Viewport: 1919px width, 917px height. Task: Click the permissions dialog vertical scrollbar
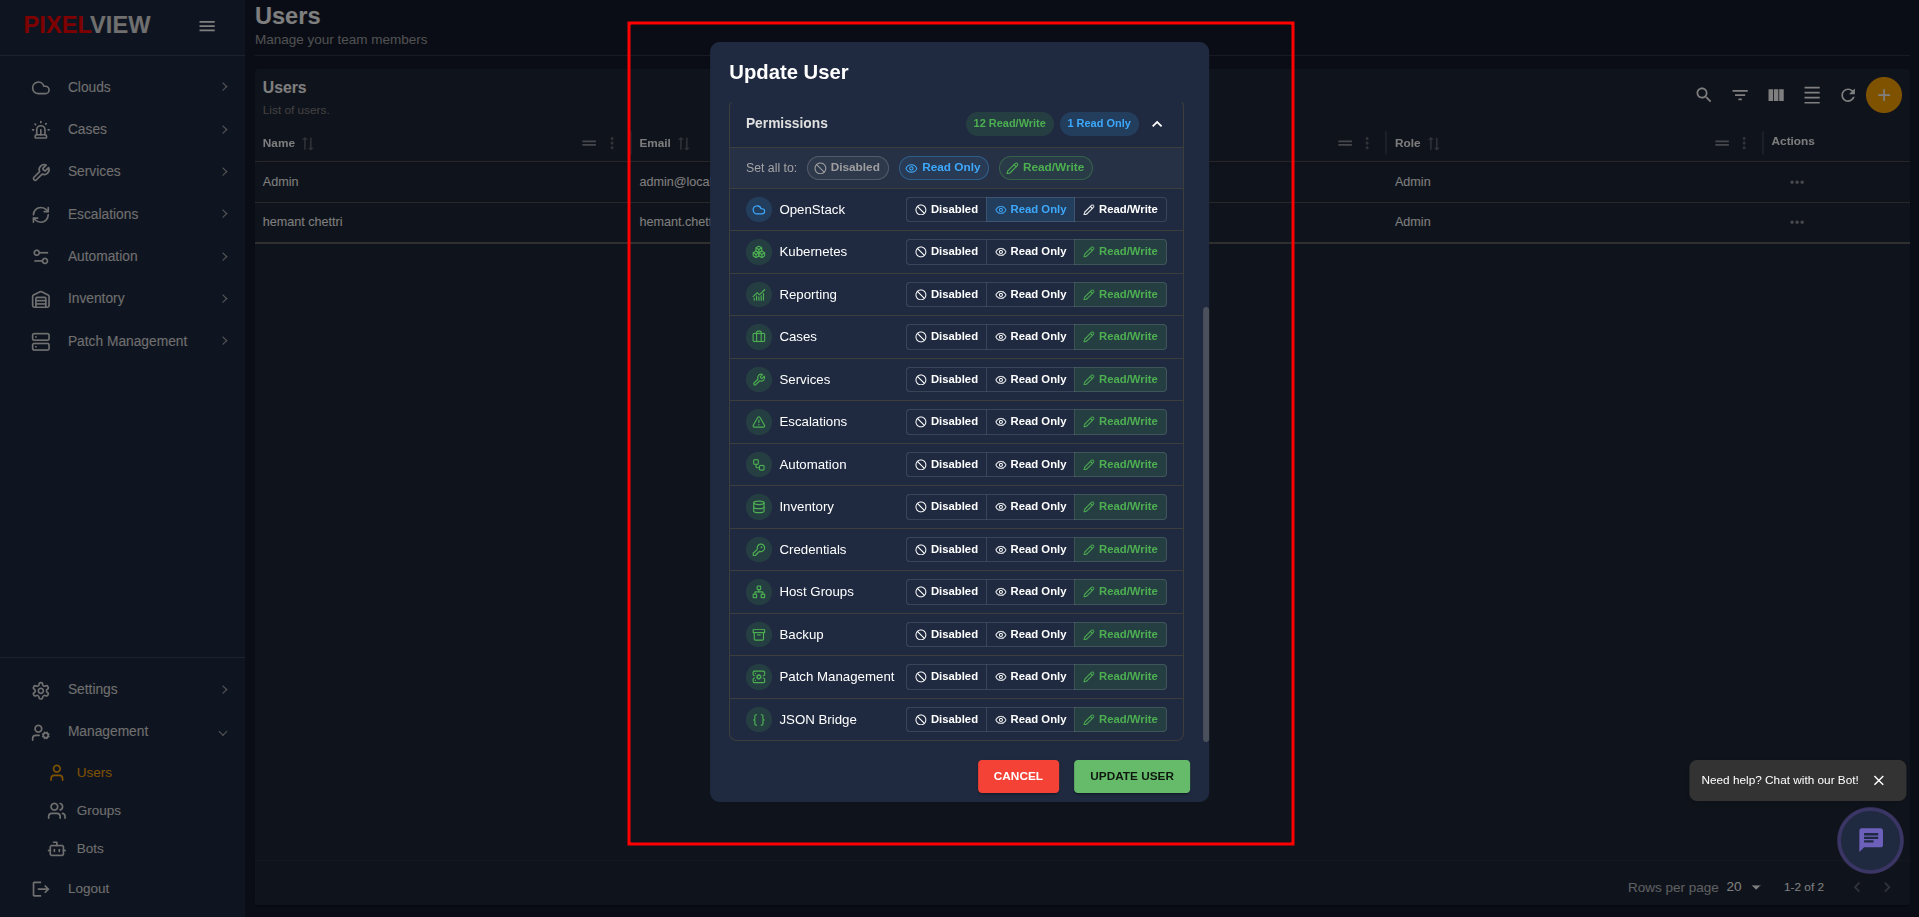(1205, 524)
